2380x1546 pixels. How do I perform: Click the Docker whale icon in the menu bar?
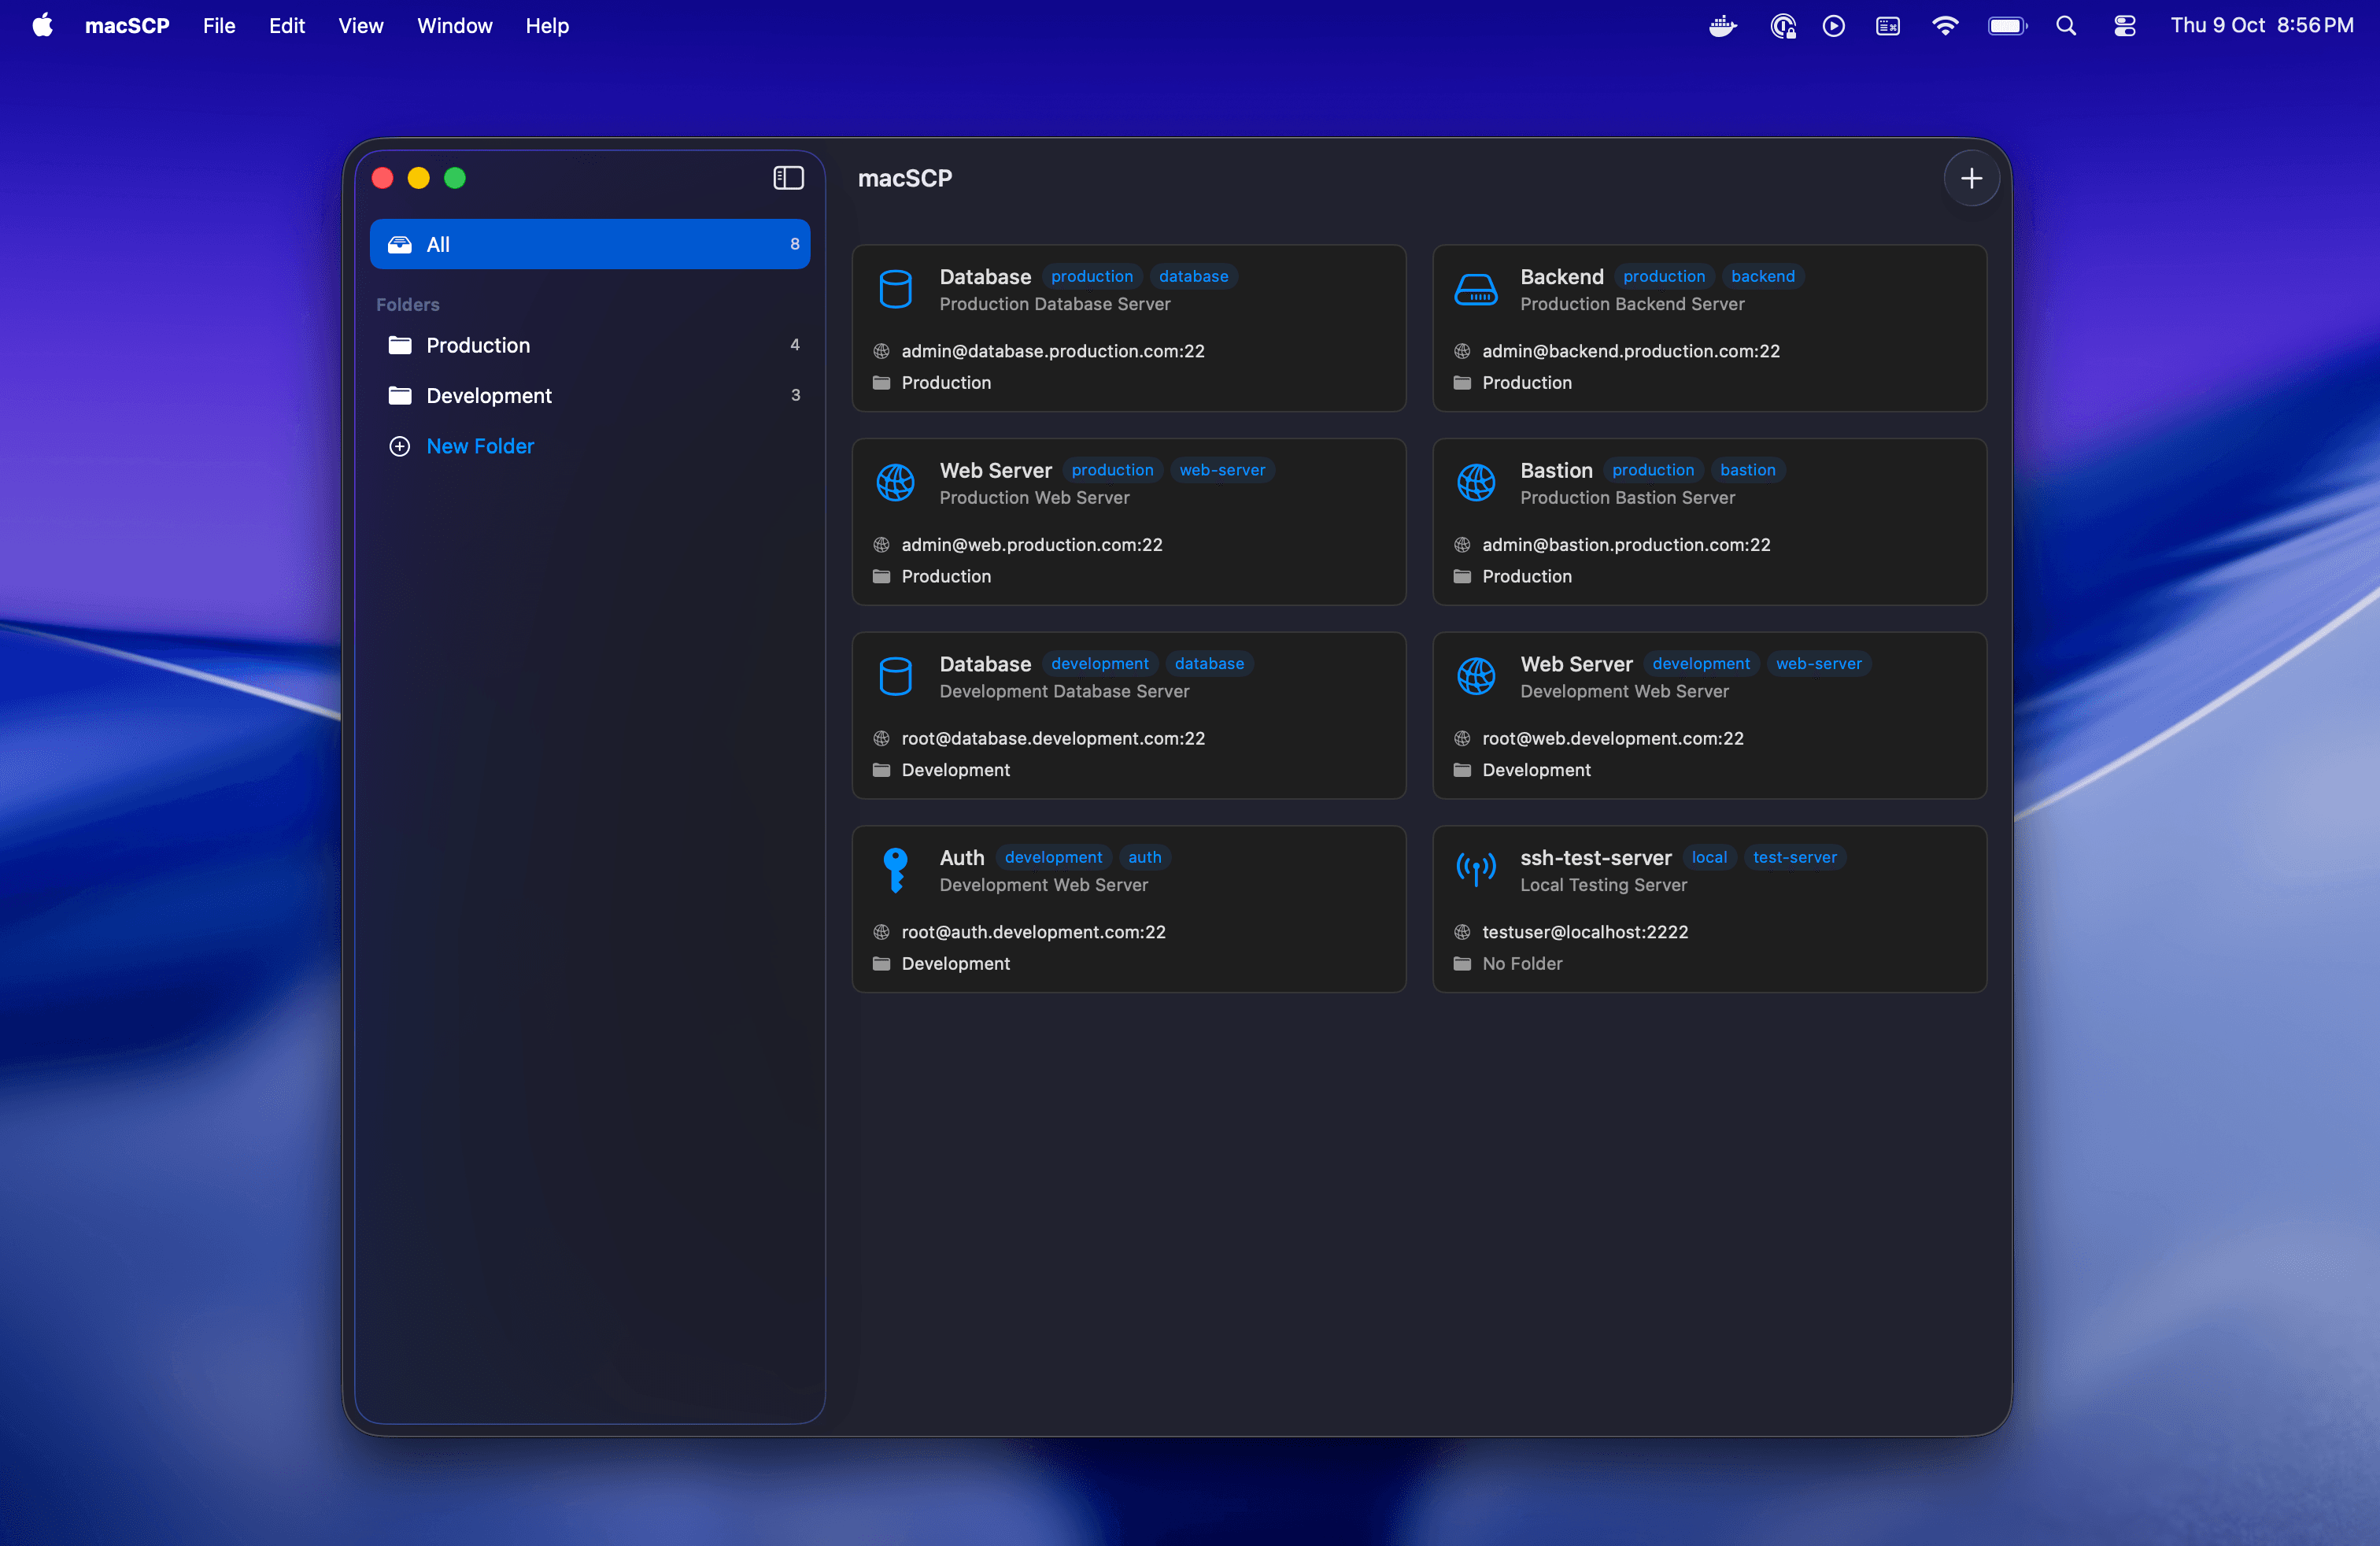(1722, 26)
